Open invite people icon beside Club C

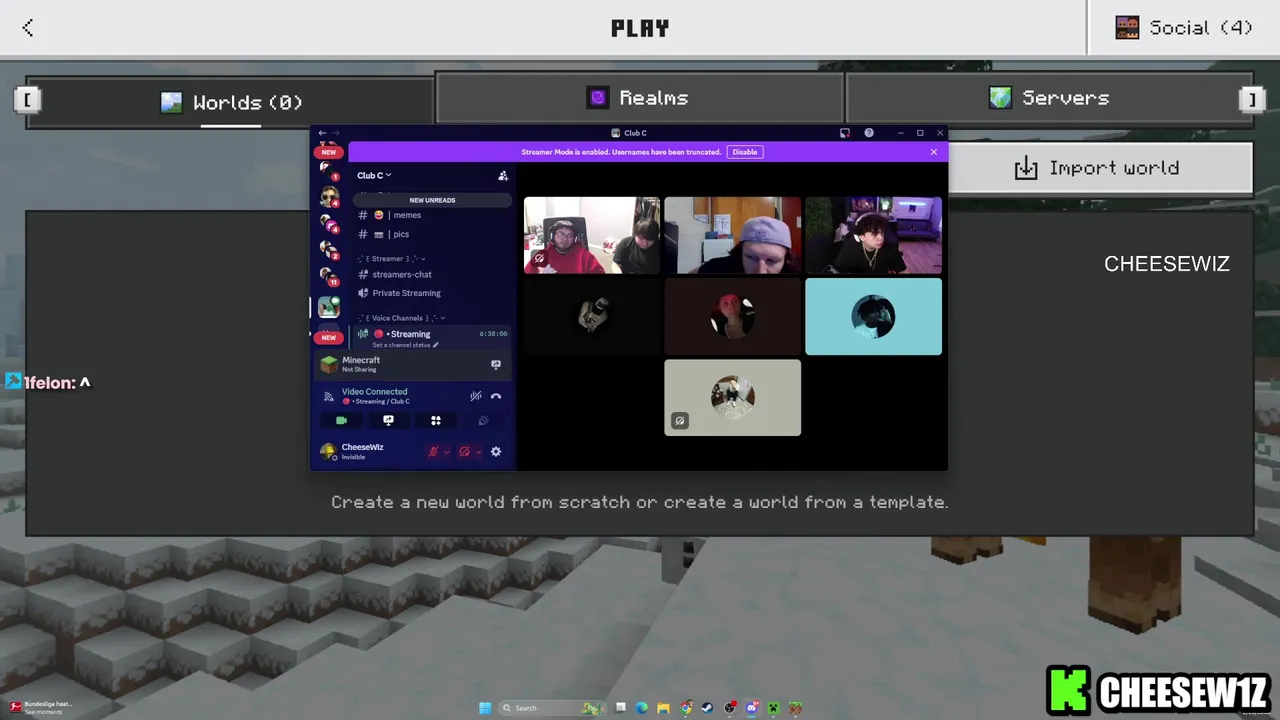pos(503,175)
